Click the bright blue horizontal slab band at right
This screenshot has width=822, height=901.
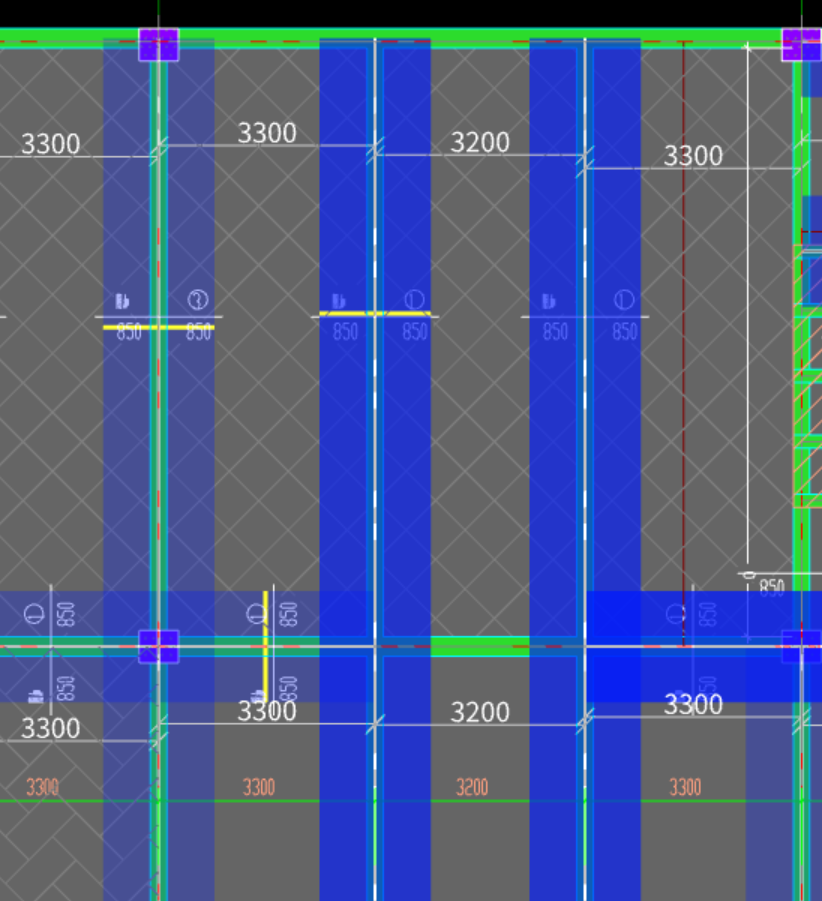point(704,646)
